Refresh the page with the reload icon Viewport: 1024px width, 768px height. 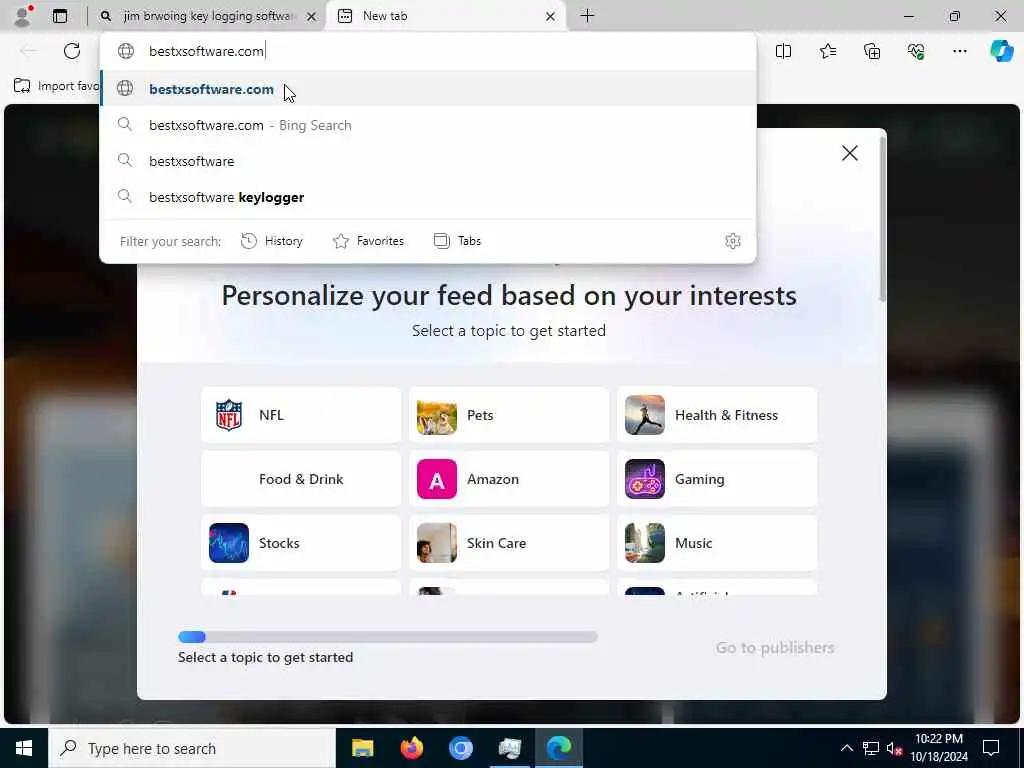[72, 51]
